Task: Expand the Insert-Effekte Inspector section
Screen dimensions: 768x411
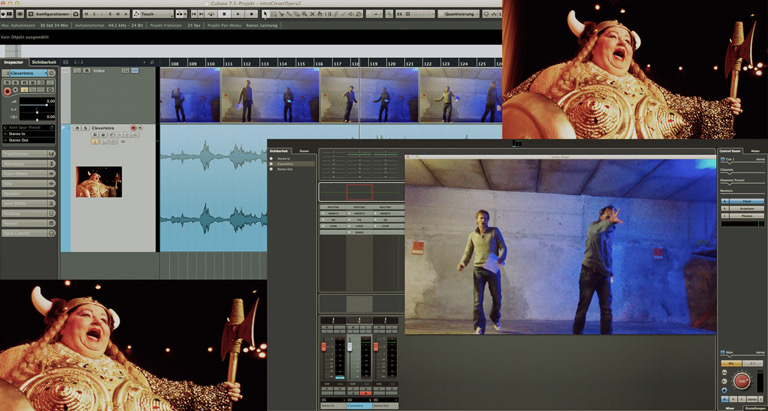Action: (28, 173)
